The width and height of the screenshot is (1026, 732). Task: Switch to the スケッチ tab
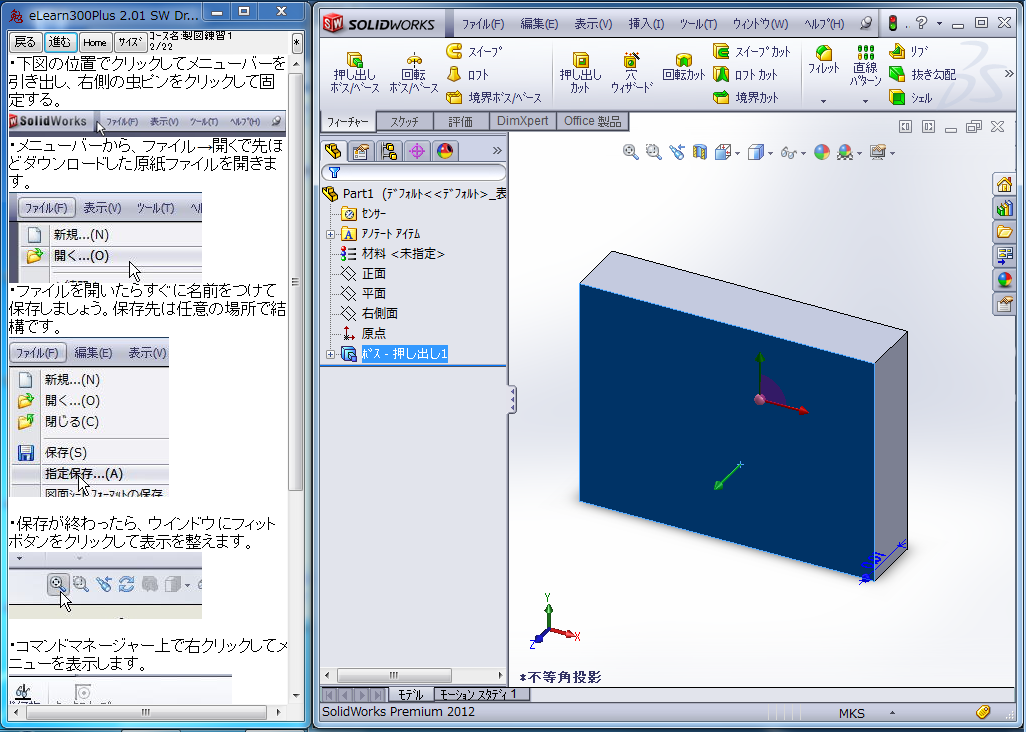click(404, 122)
